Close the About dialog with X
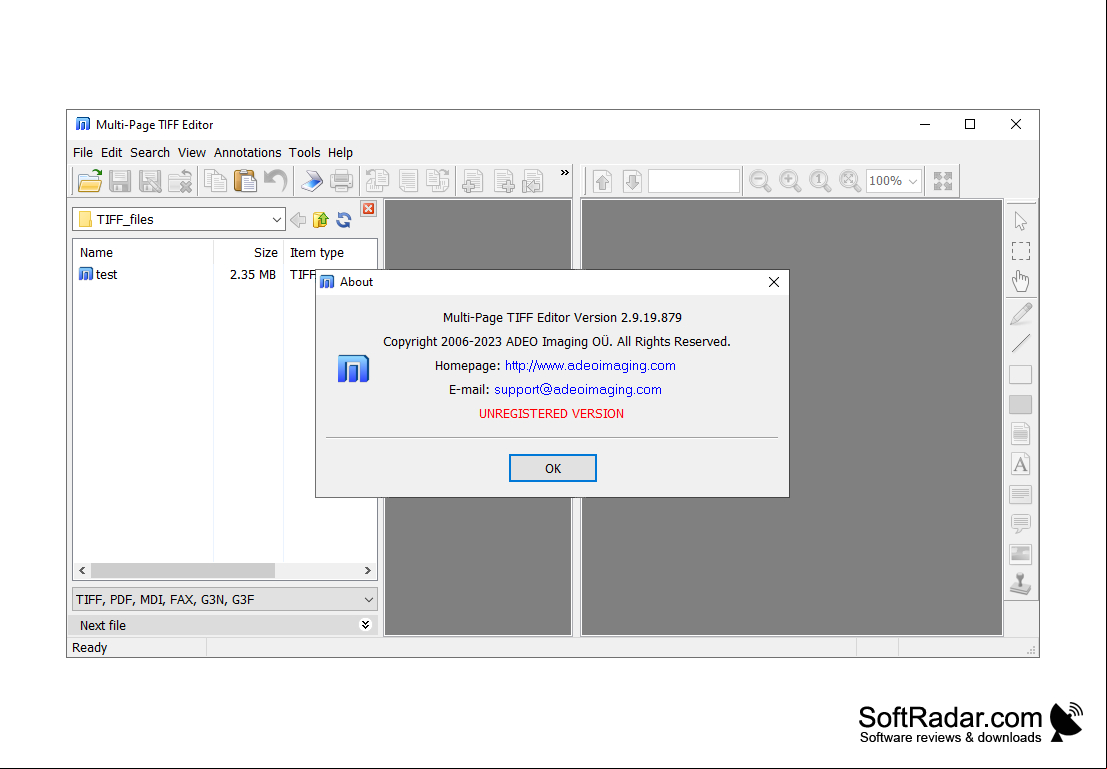Viewport: 1107px width, 769px height. tap(774, 282)
